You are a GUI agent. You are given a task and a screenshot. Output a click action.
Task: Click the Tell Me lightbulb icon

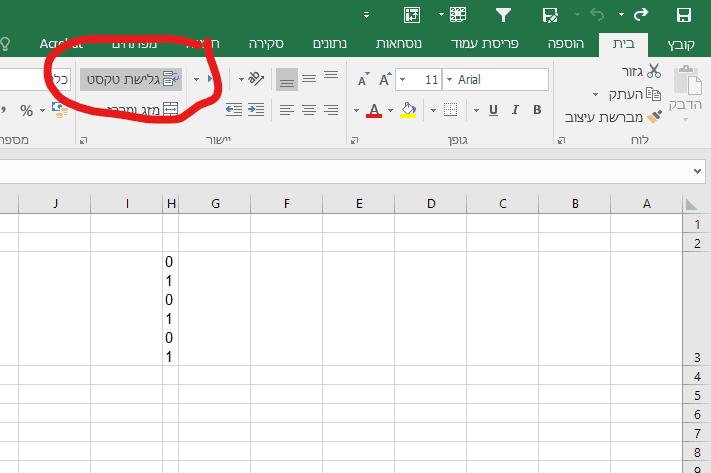pyautogui.click(x=5, y=44)
